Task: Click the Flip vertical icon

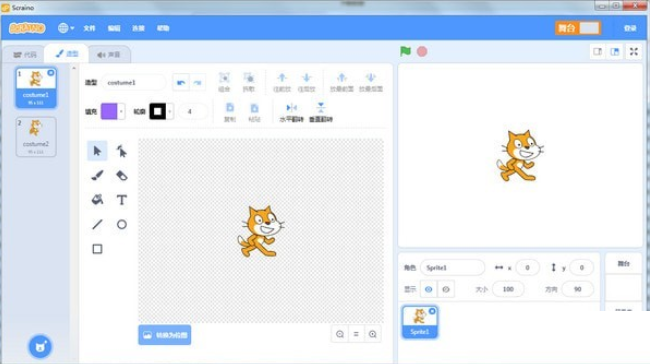Action: click(320, 112)
